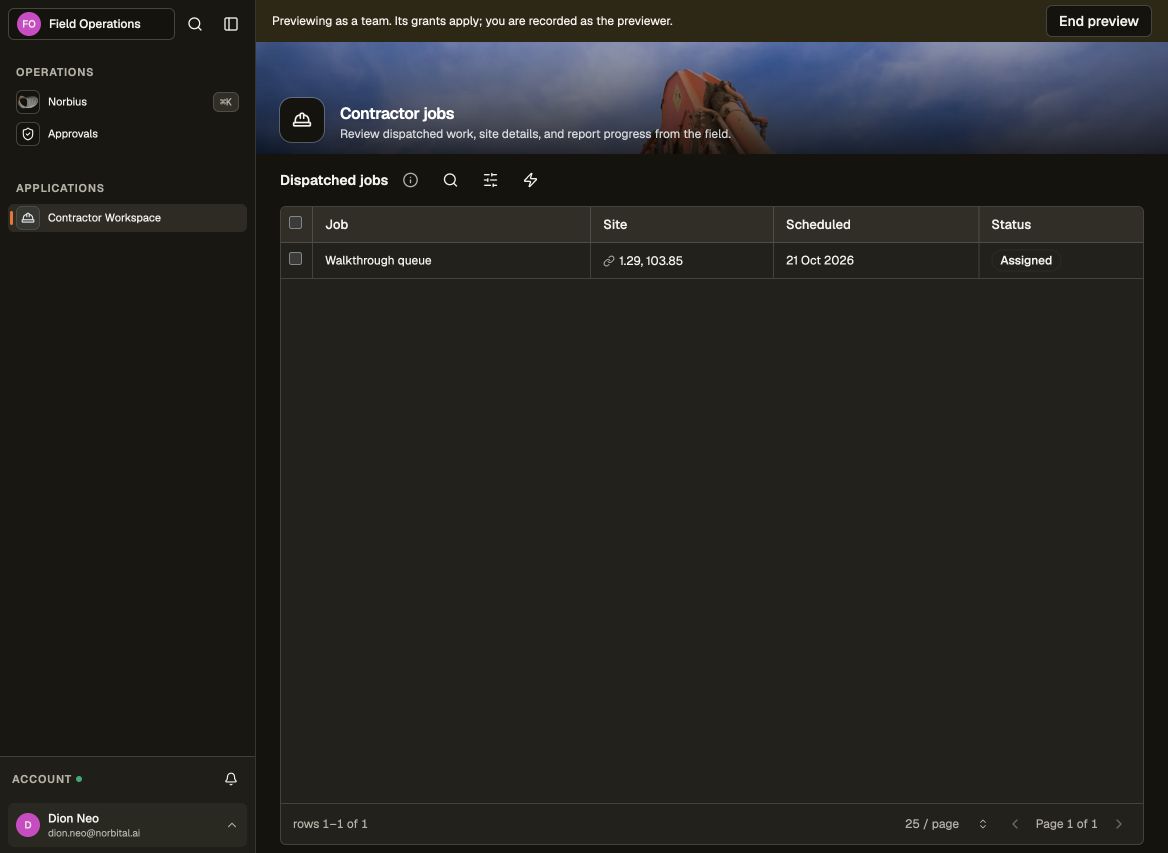Click the Contractor jobs title
Viewport: 1168px width, 853px height.
tap(397, 113)
